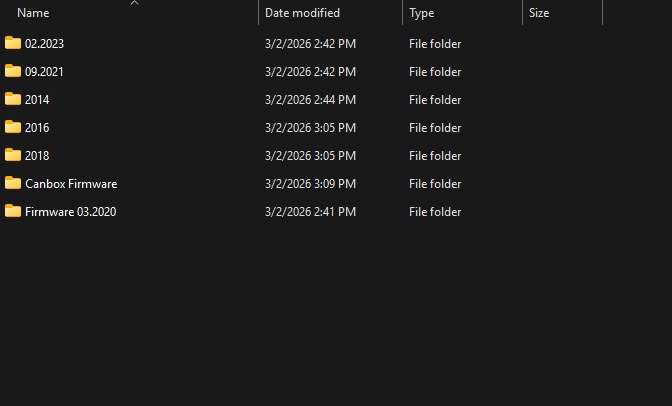
Task: Click the File folder type for 2014
Action: [435, 100]
